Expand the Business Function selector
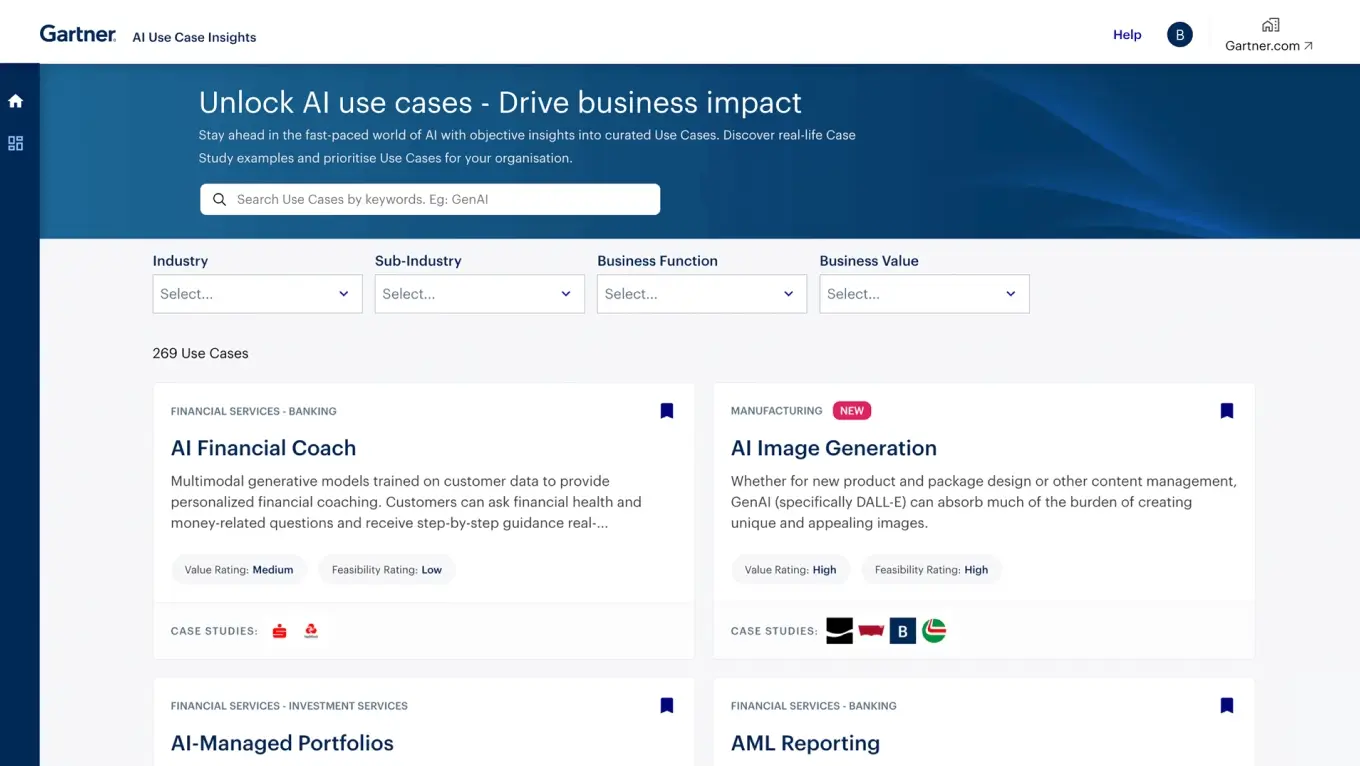This screenshot has width=1360, height=766. click(x=701, y=293)
